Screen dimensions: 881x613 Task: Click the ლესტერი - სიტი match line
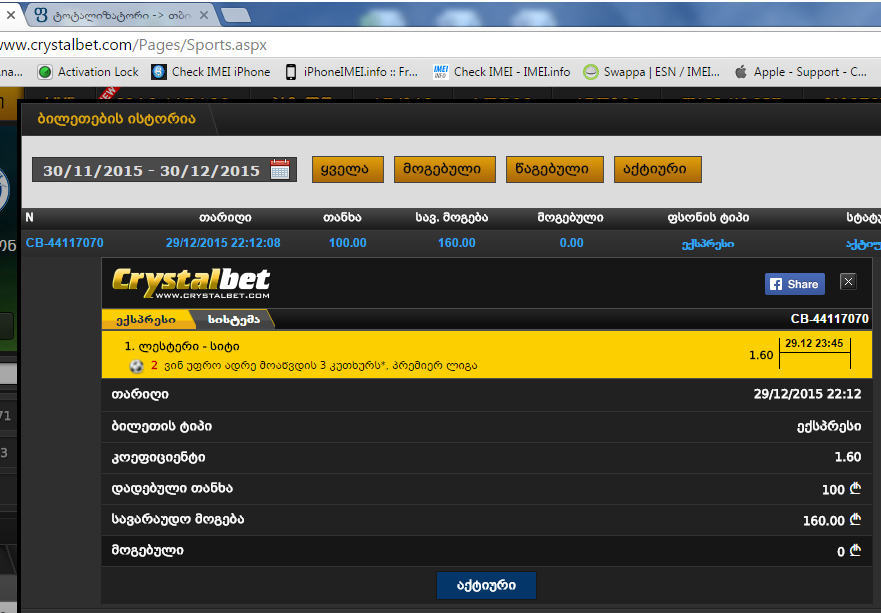coord(182,347)
